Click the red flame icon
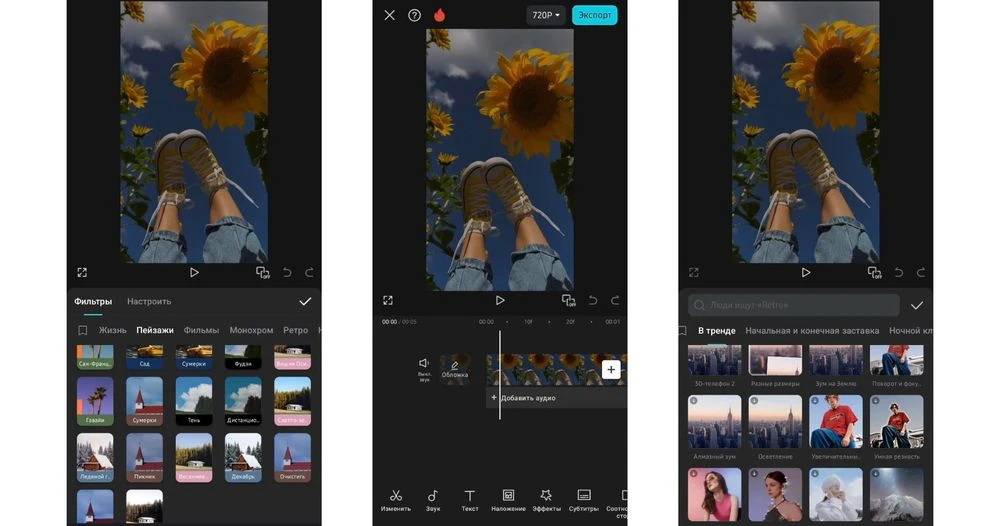The image size is (1000, 526). tap(439, 15)
